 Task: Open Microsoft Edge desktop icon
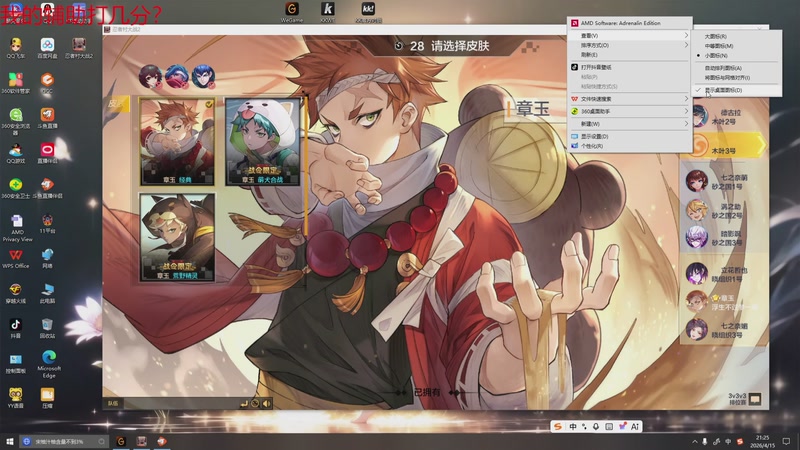(x=49, y=364)
